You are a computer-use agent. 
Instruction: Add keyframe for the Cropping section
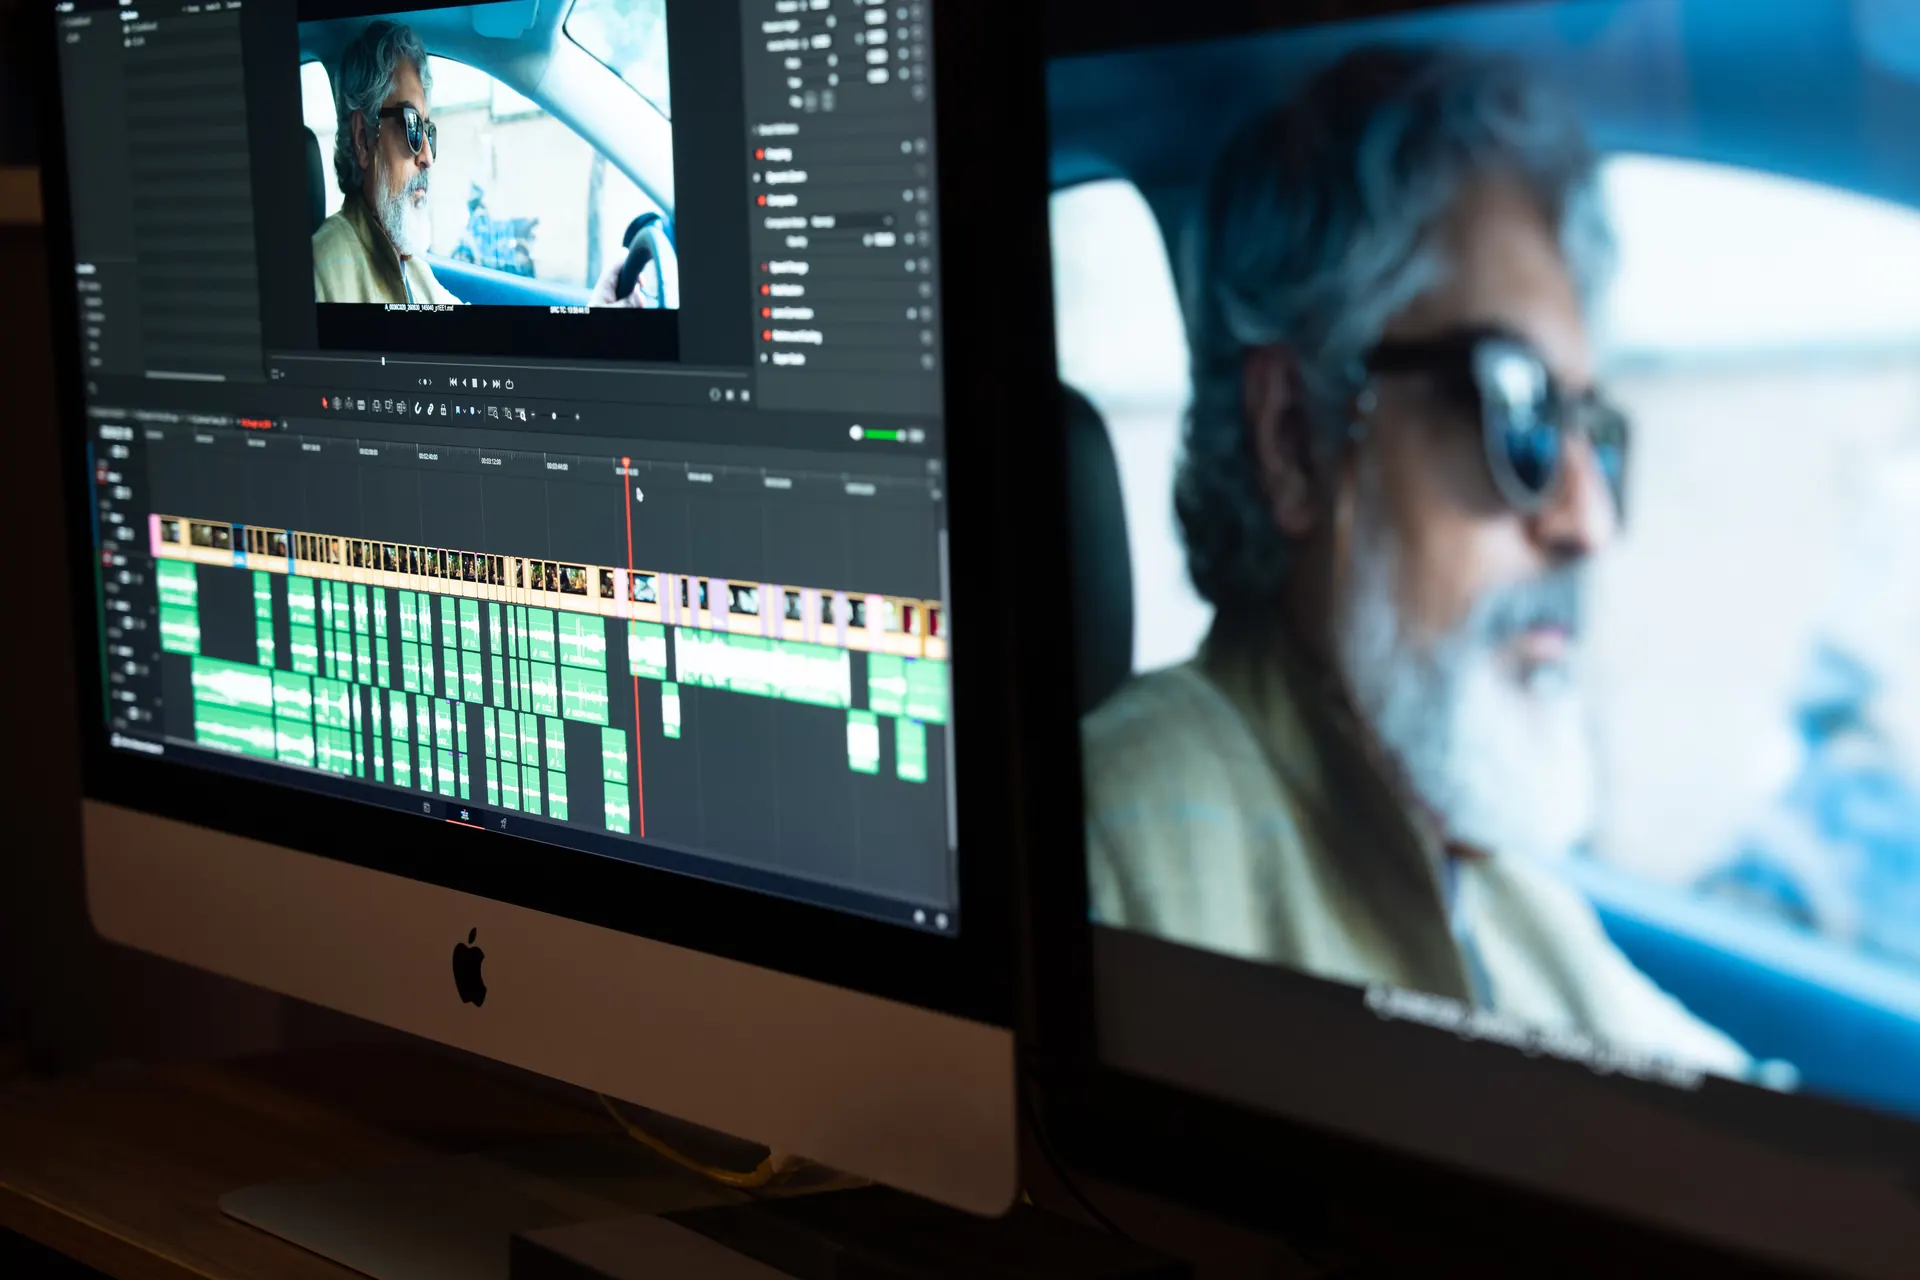click(906, 147)
